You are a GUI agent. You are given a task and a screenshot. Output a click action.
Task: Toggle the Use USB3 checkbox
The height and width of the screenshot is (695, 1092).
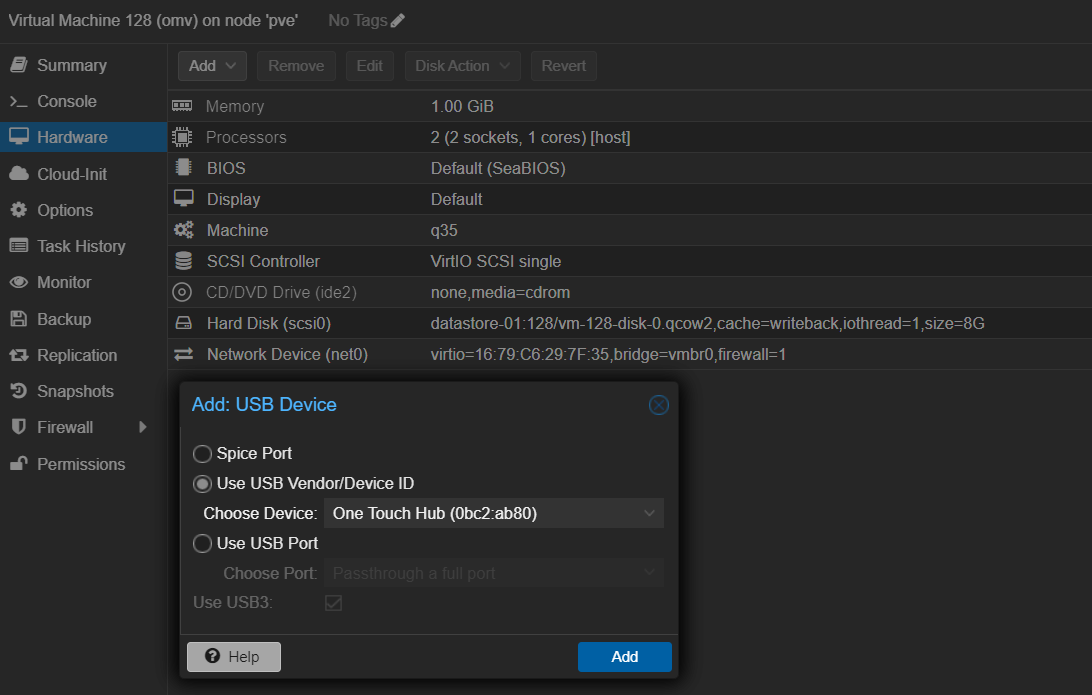tap(333, 603)
